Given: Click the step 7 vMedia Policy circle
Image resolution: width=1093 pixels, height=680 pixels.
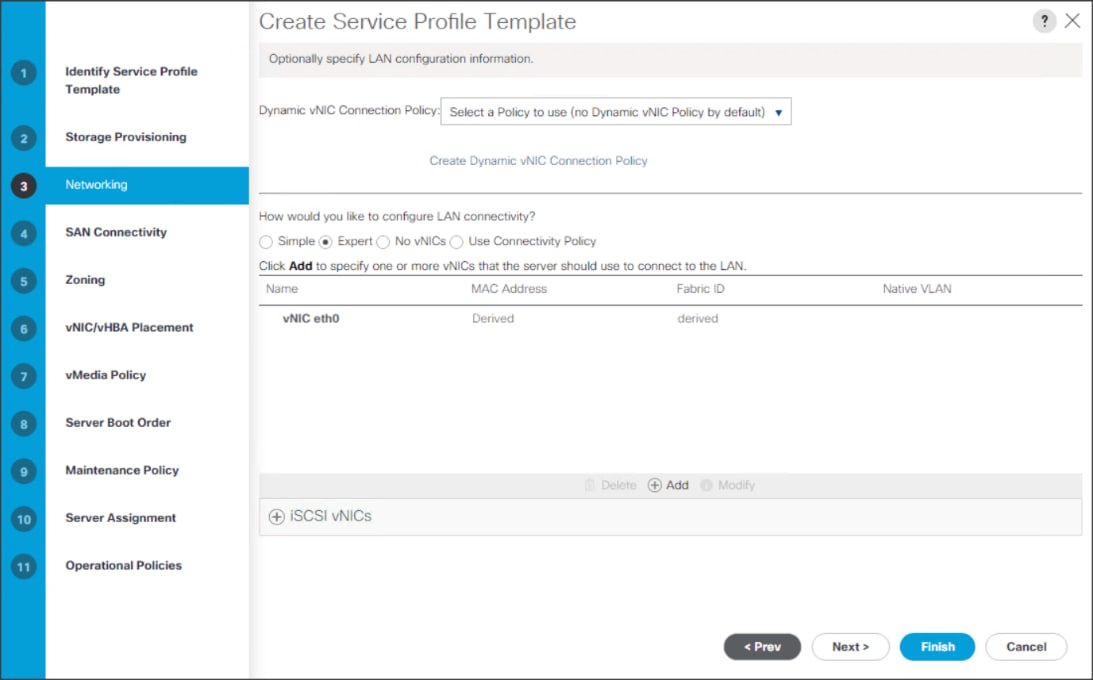Looking at the screenshot, I should (23, 375).
